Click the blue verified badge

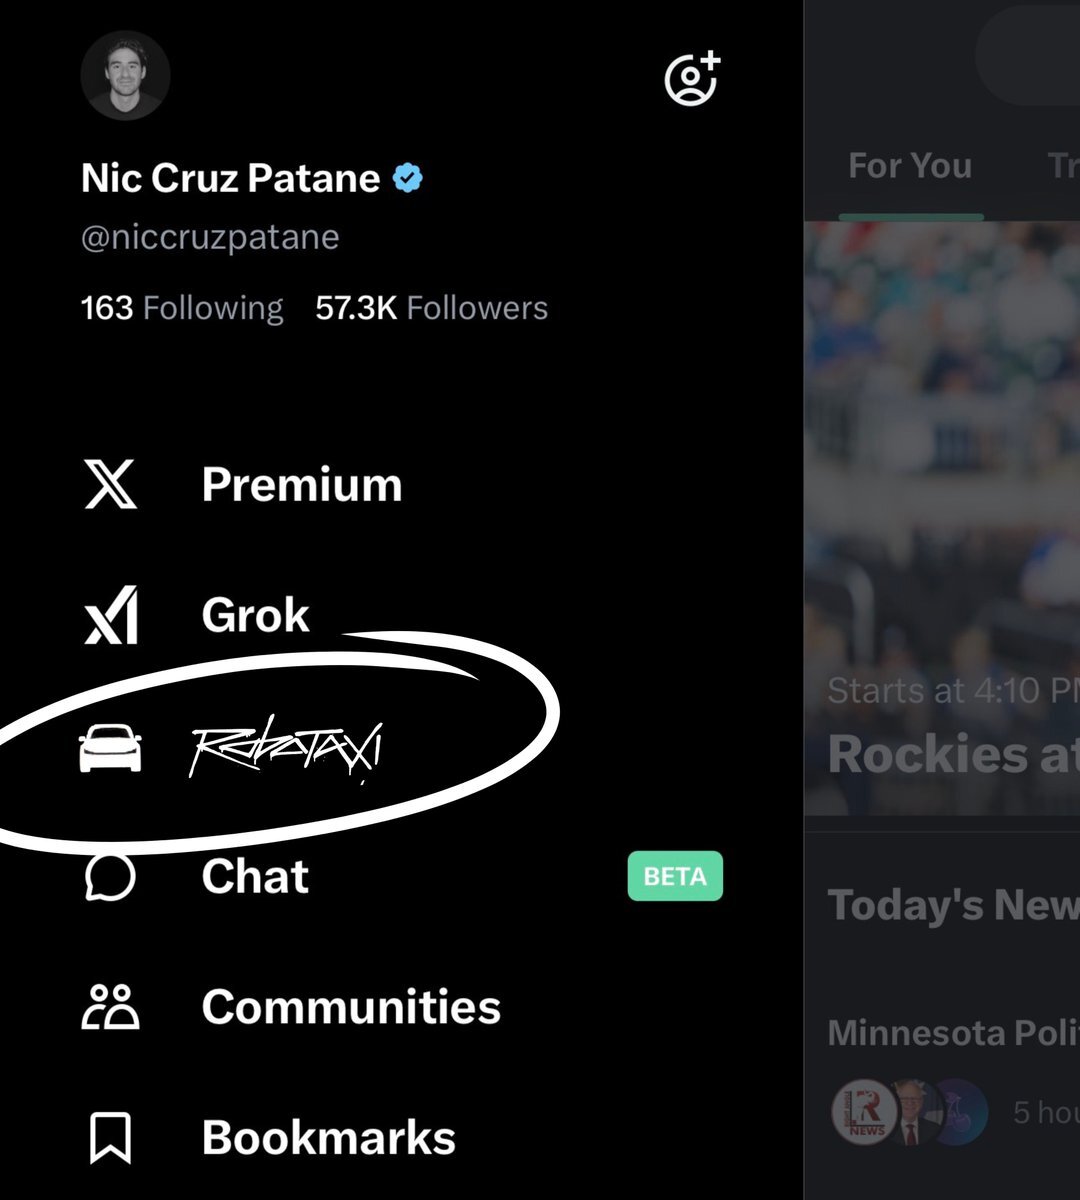click(x=407, y=179)
